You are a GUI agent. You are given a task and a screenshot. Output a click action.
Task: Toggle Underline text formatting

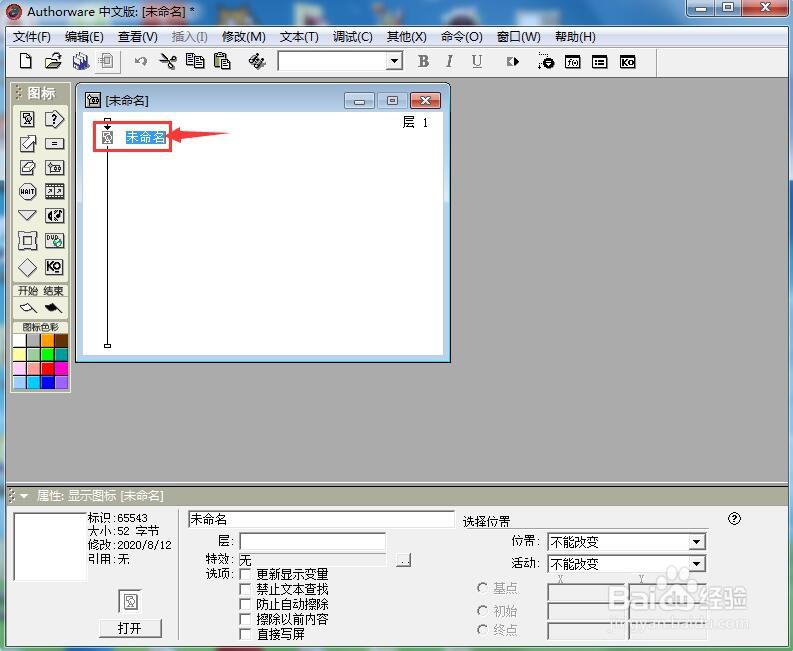click(476, 61)
